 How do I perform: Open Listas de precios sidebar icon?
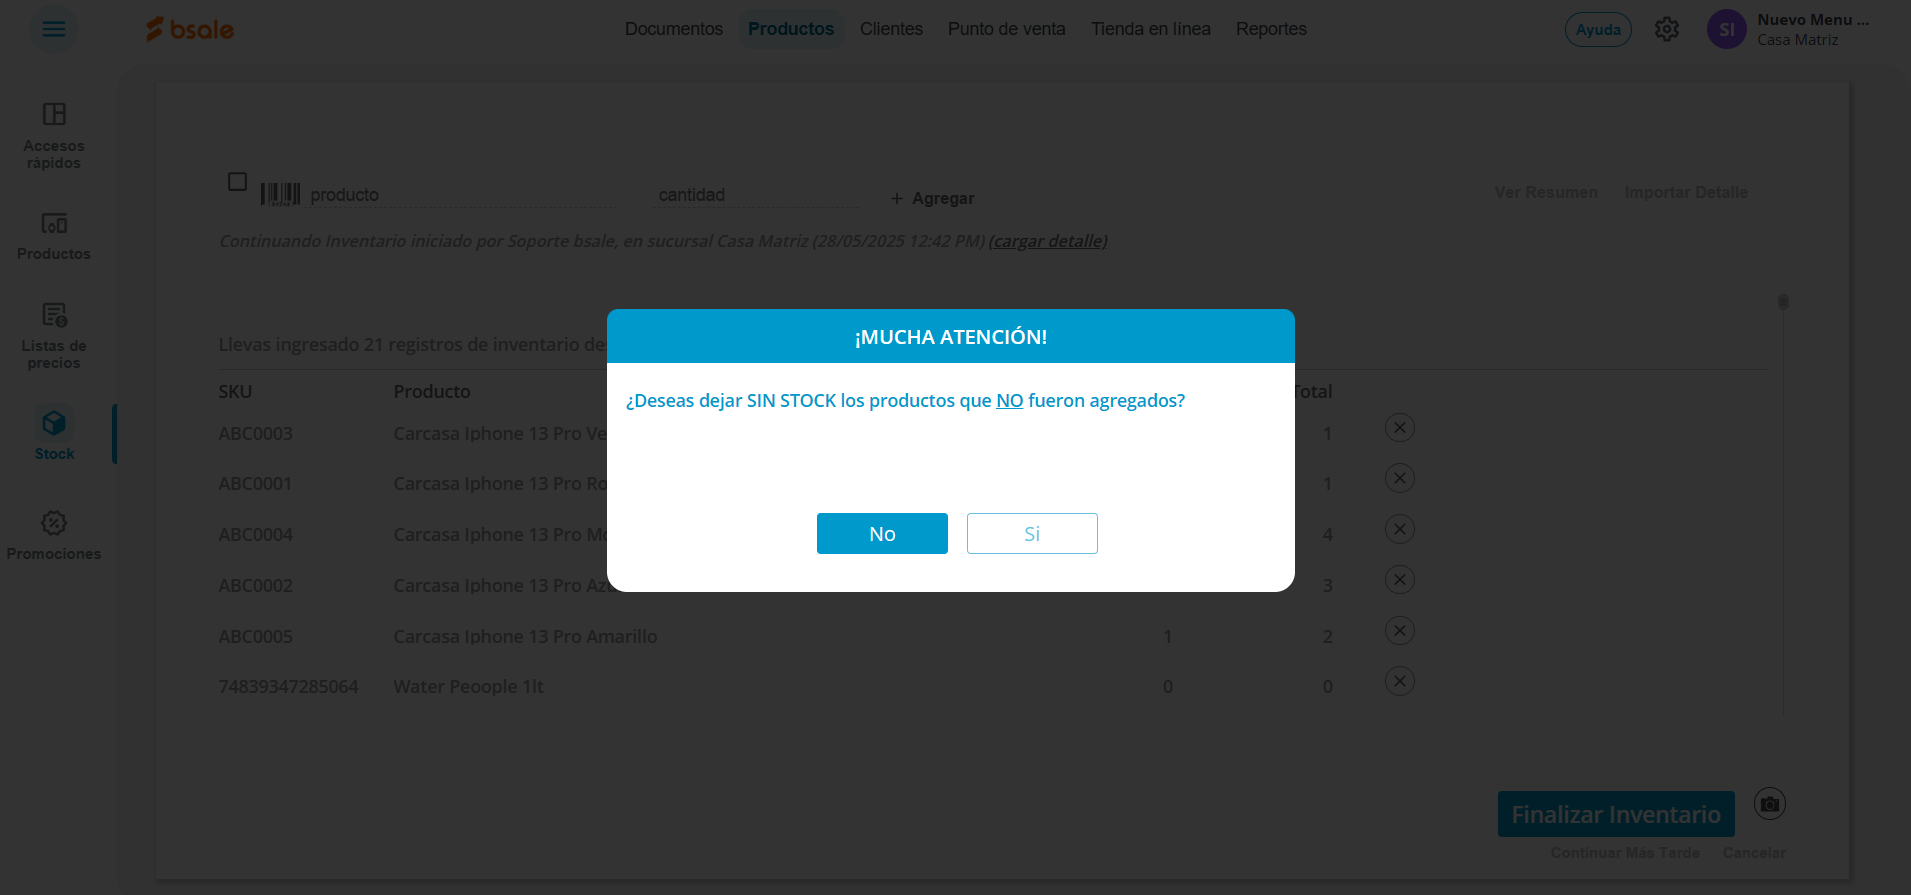pyautogui.click(x=54, y=336)
